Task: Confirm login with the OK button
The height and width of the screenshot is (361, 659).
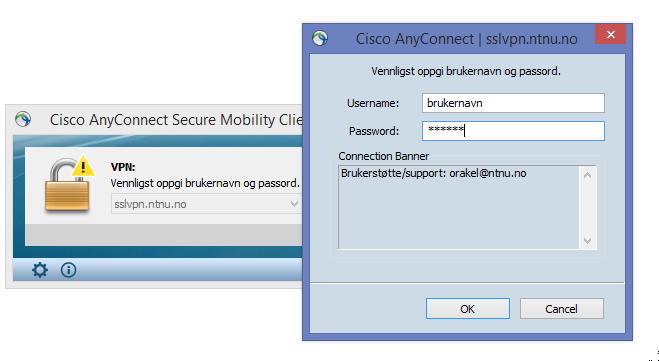Action: pos(468,309)
